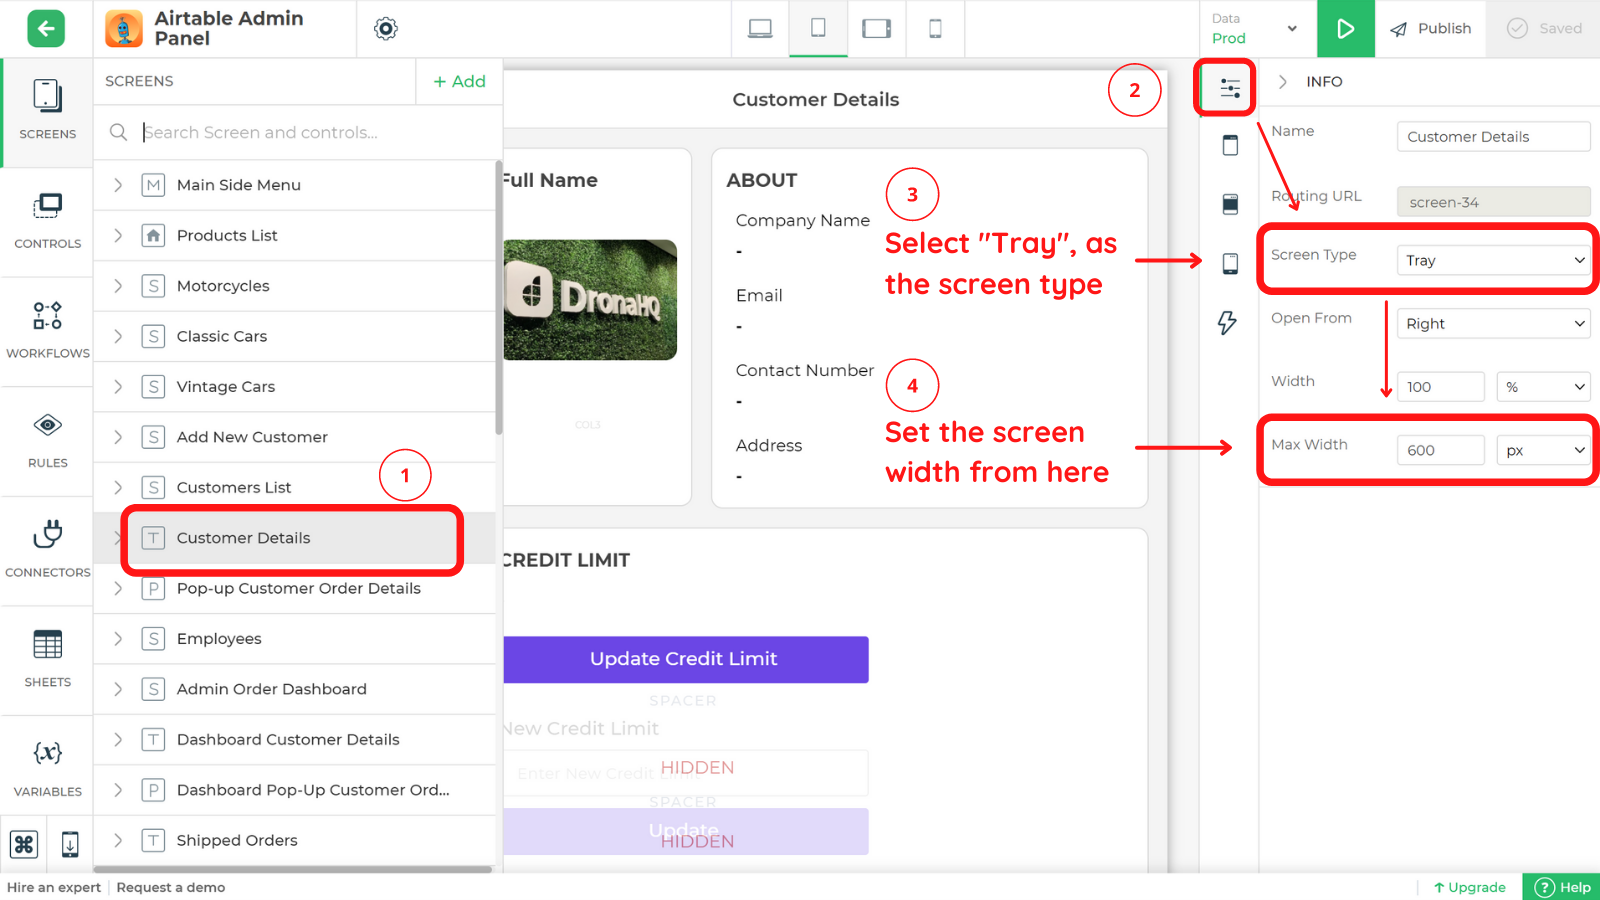Open the Rules panel
The height and width of the screenshot is (900, 1600).
[x=46, y=438]
